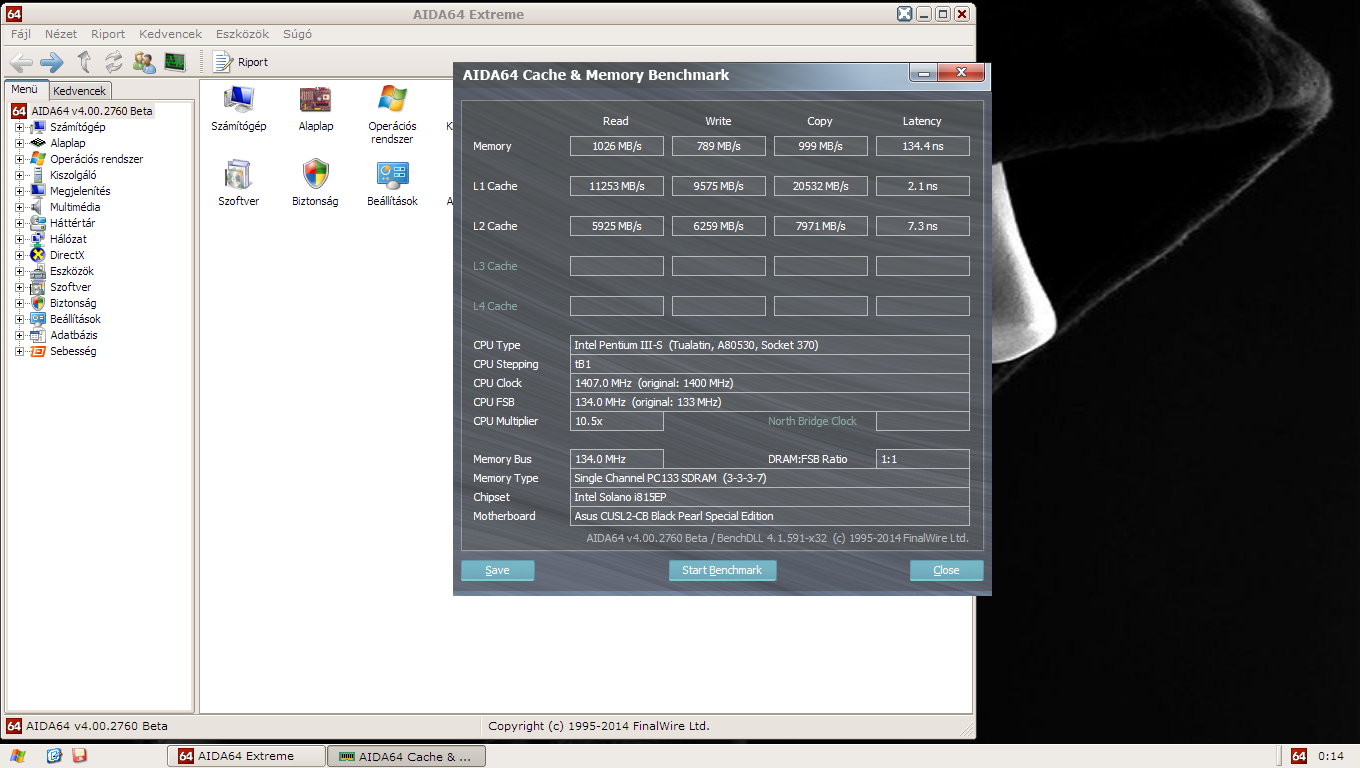Select Multimédia icon in the tree
This screenshot has height=768, width=1360.
tap(38, 207)
